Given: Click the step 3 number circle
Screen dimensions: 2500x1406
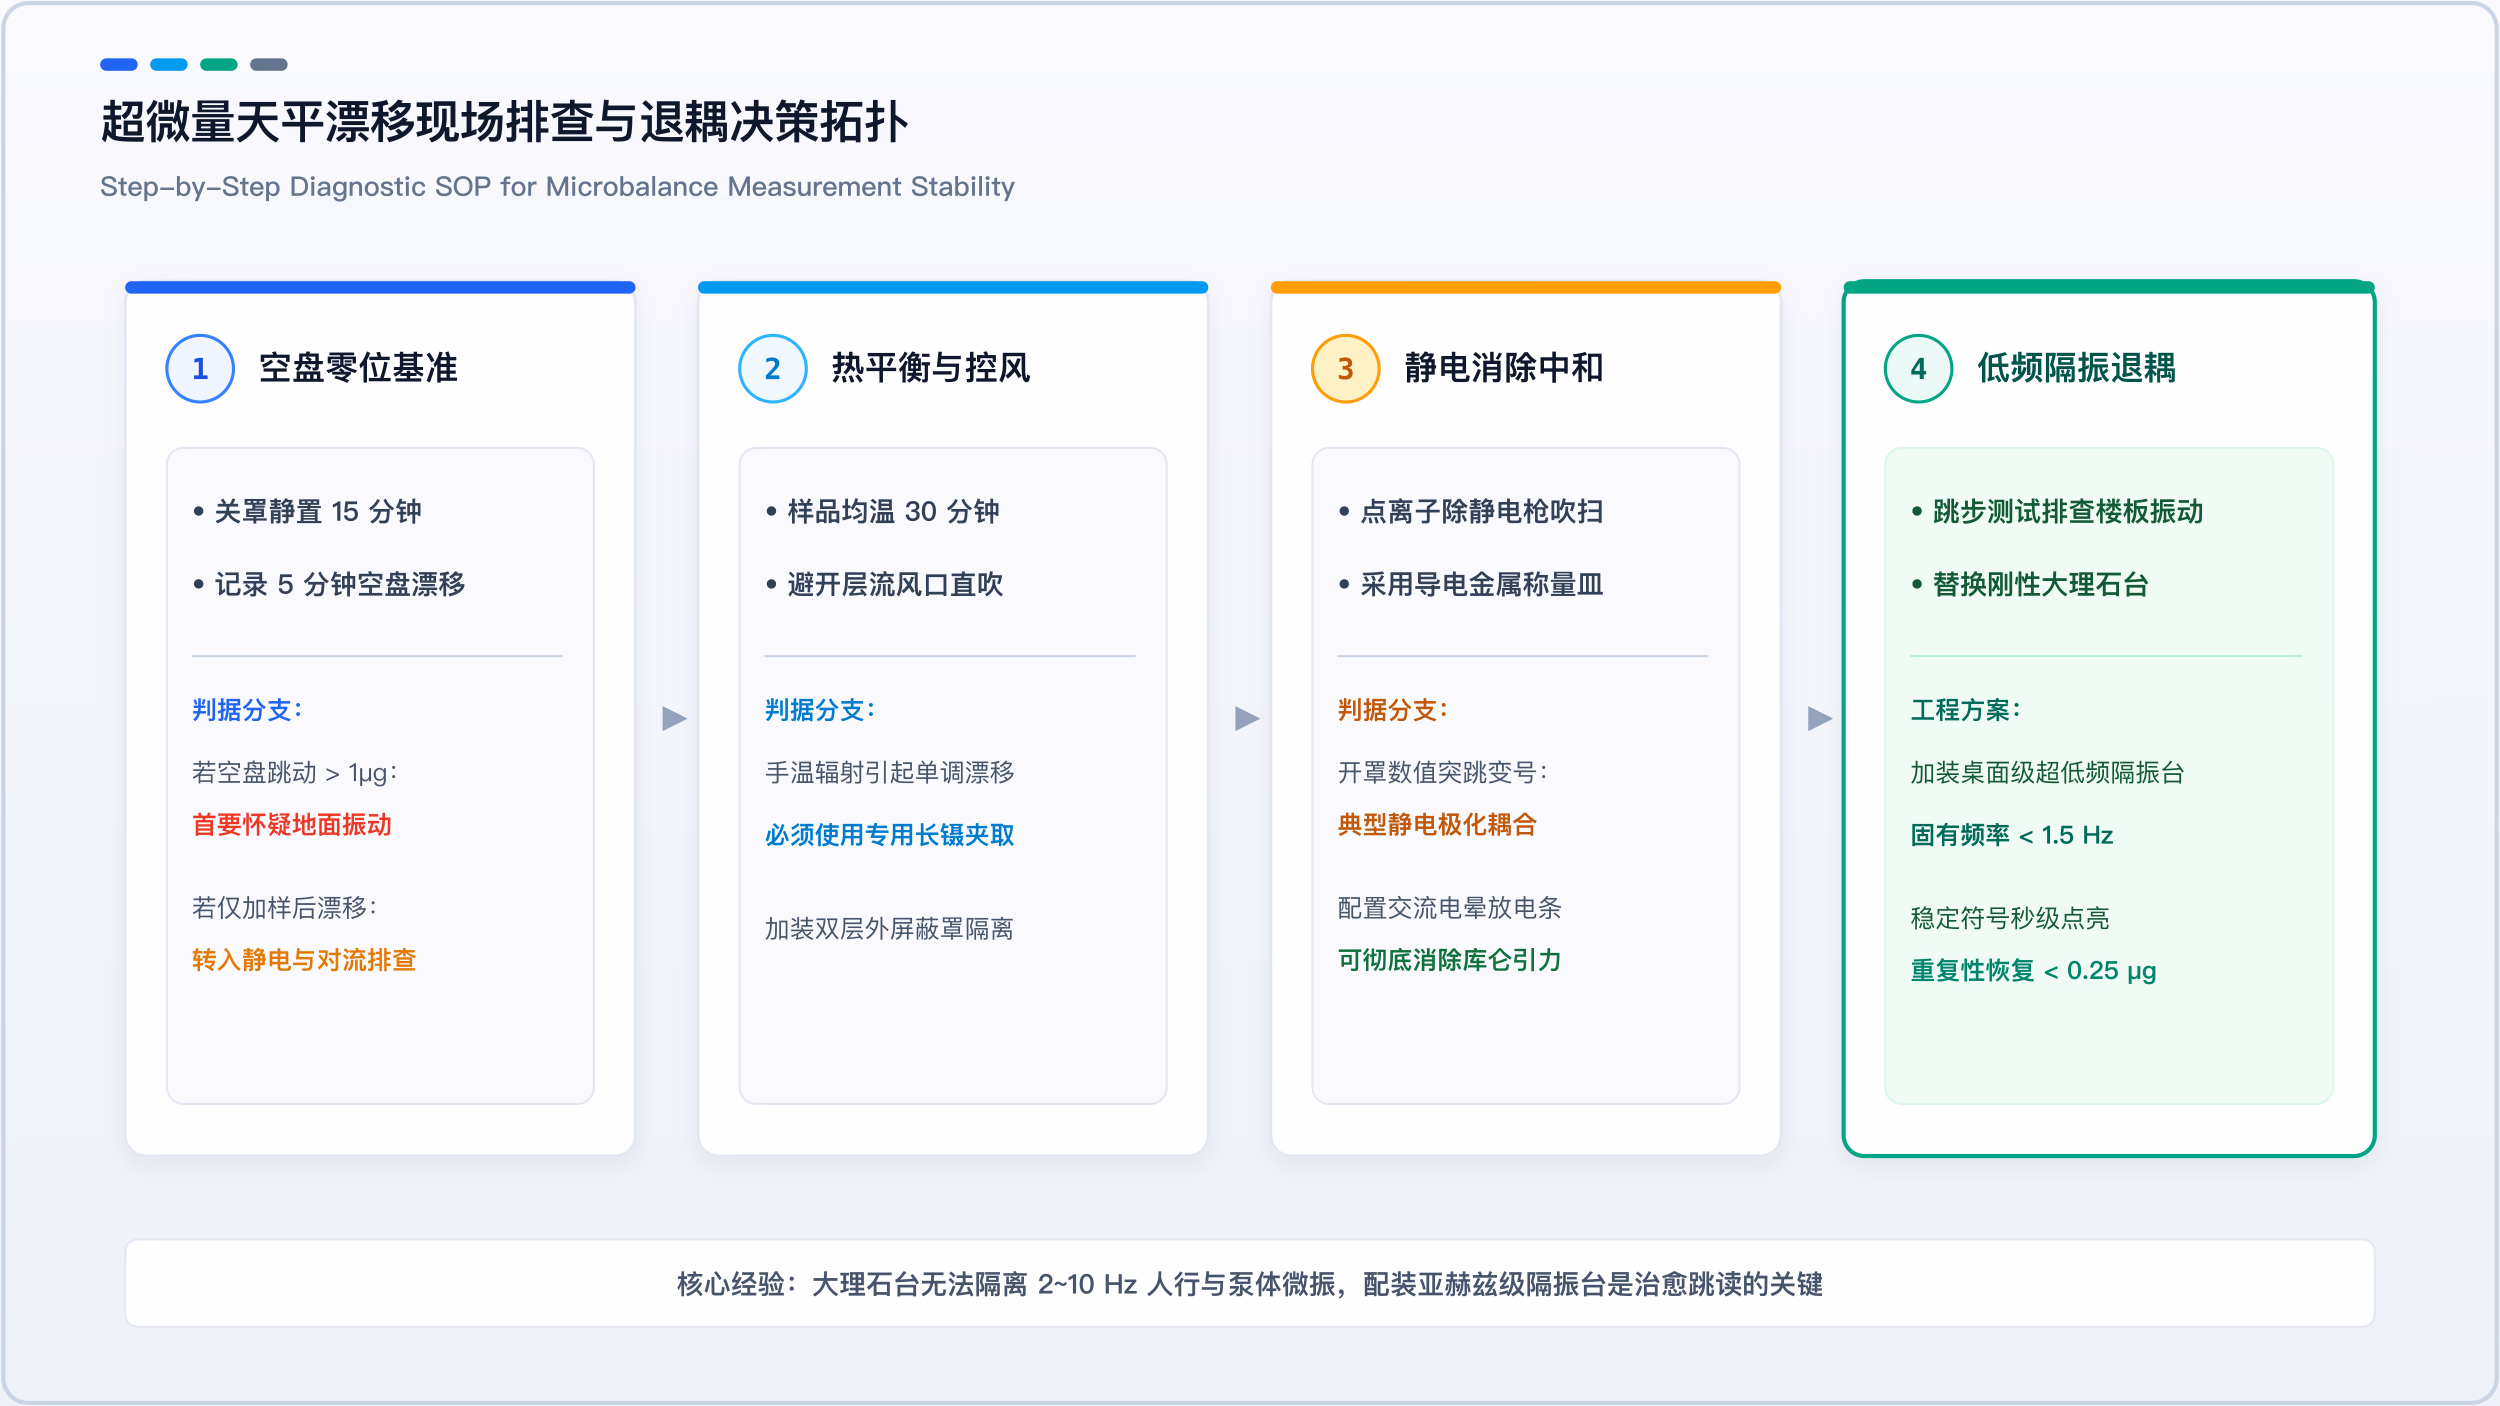Looking at the screenshot, I should [x=1346, y=368].
